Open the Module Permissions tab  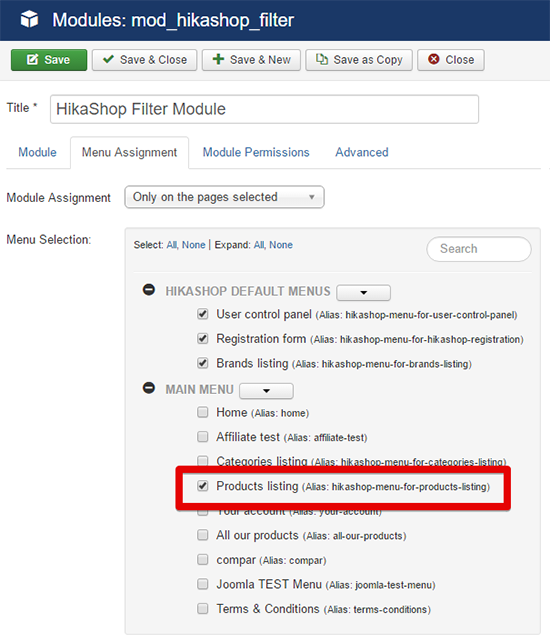[x=256, y=152]
